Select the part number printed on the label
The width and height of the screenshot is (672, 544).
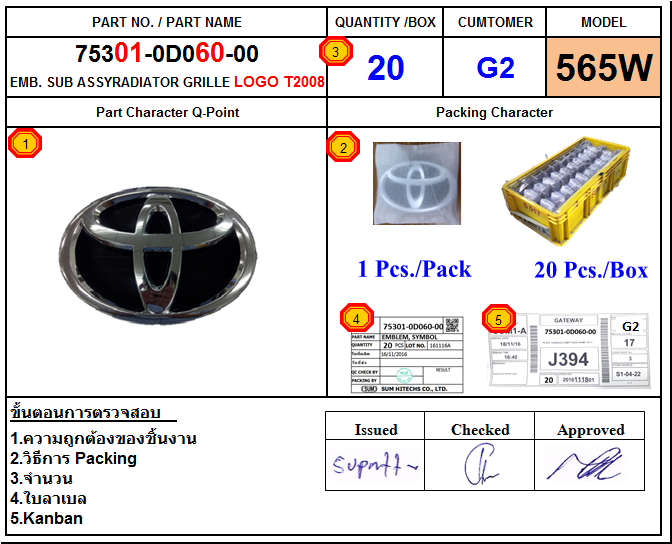click(x=413, y=327)
